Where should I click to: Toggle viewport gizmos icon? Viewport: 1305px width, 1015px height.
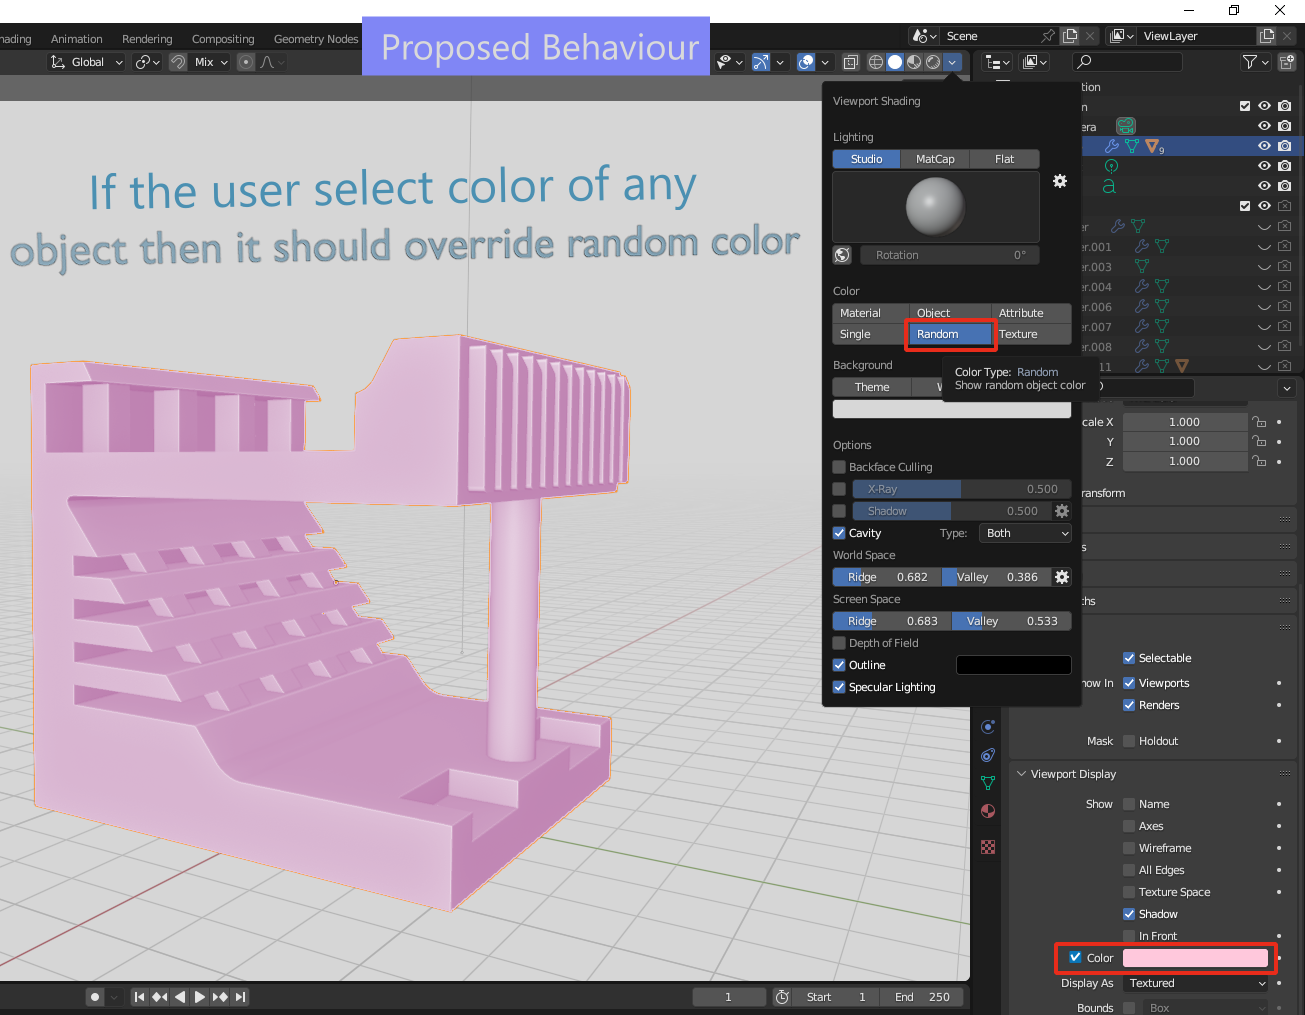click(x=761, y=62)
